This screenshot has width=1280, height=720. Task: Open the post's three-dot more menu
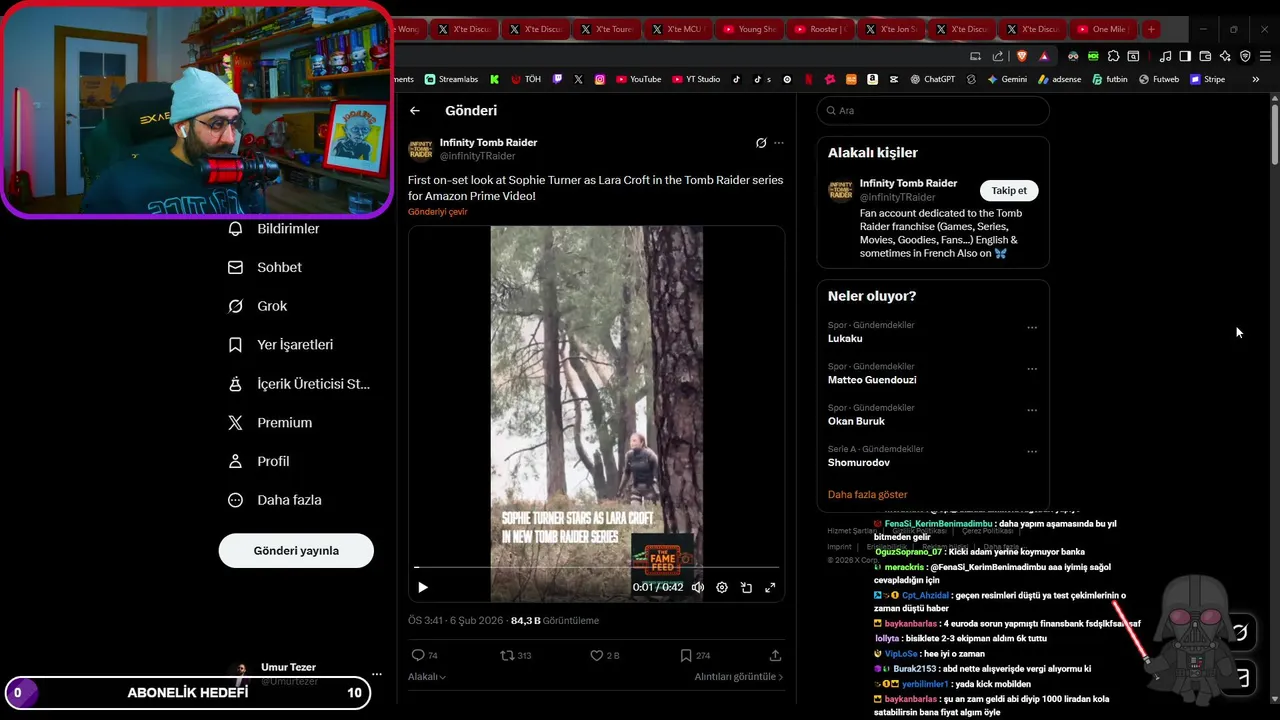point(779,143)
